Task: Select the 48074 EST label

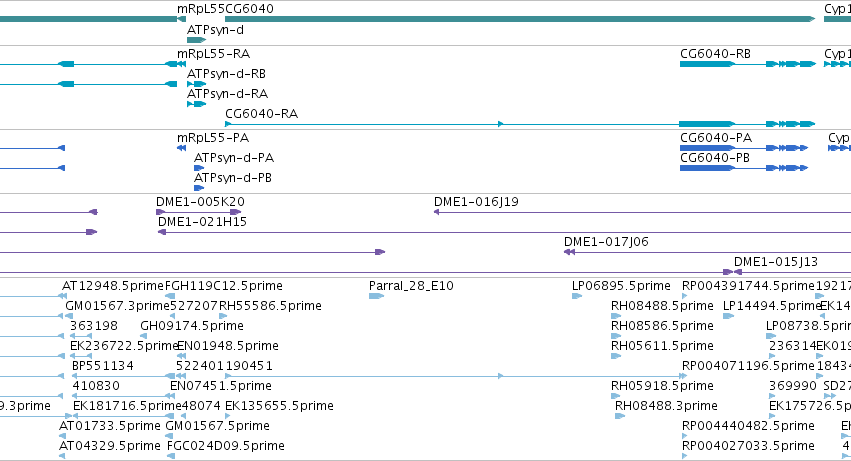Action: 201,407
